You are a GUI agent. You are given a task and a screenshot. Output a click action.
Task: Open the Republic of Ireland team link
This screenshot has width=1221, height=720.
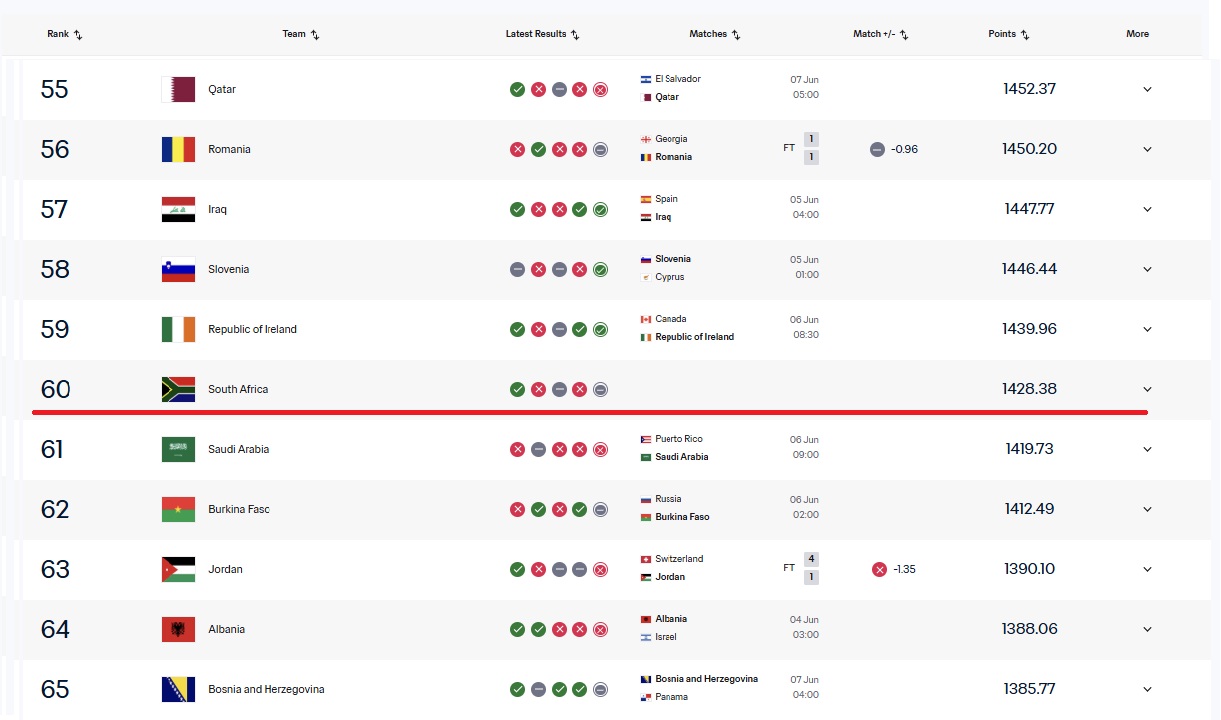coord(252,329)
